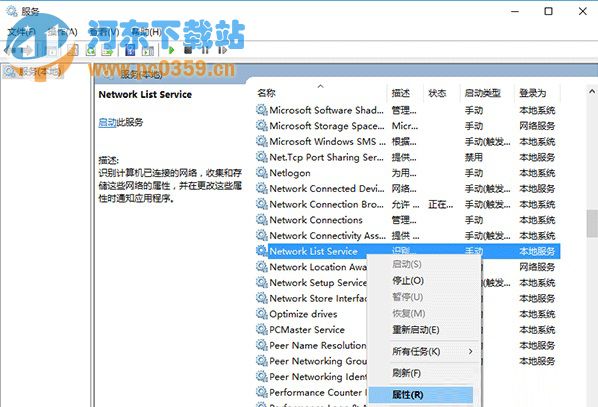Select the Network Store Interface row
The height and width of the screenshot is (407, 598).
312,298
